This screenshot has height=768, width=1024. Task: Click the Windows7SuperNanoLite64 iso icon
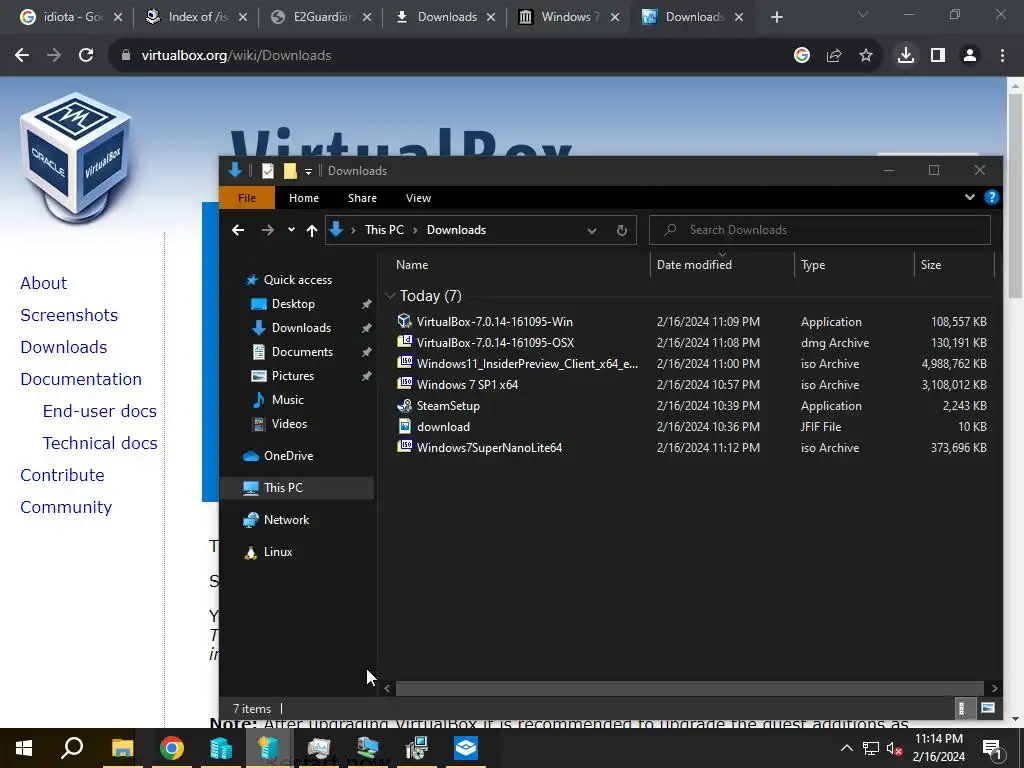(x=405, y=447)
